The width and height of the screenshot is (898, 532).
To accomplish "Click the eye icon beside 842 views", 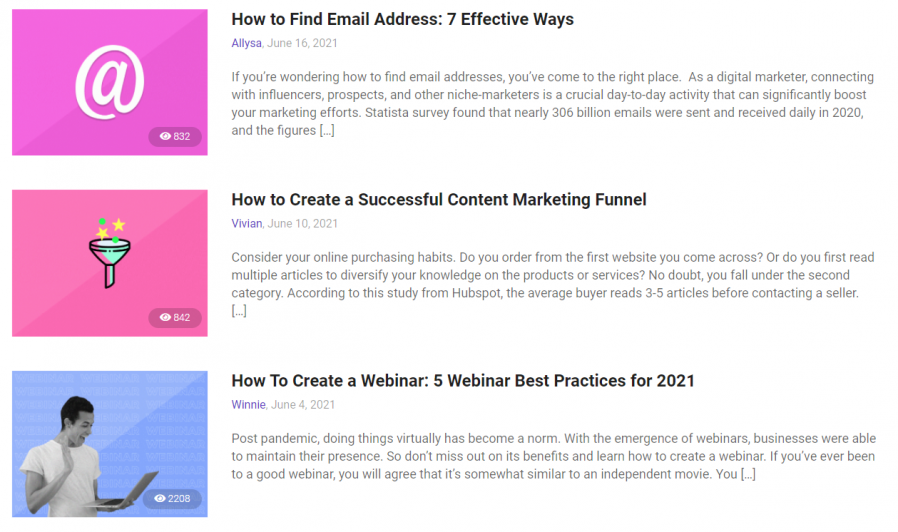I will click(x=165, y=317).
